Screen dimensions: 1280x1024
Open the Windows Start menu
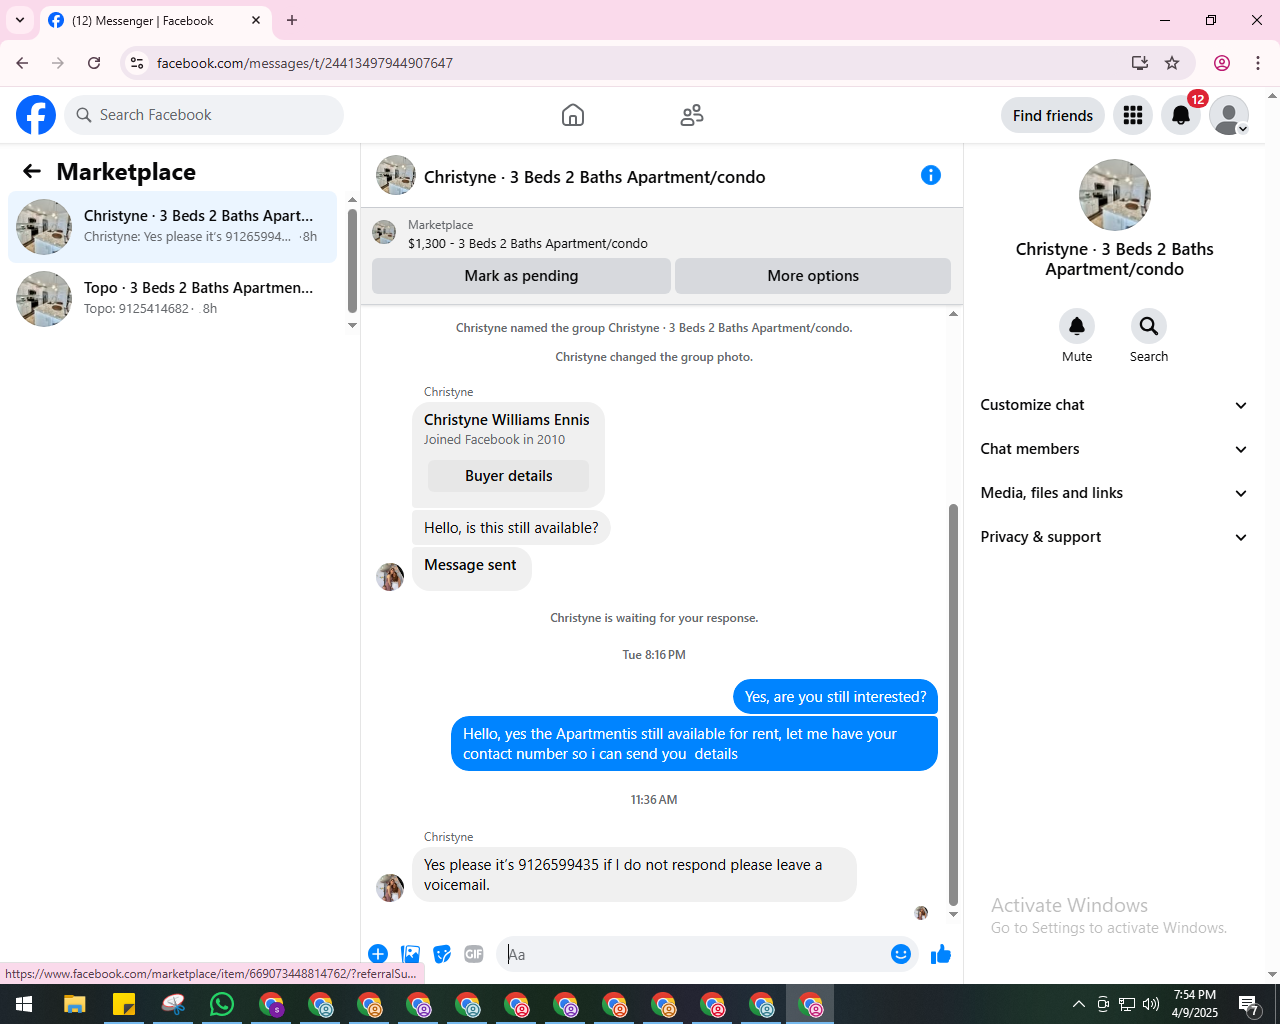pos(24,1004)
